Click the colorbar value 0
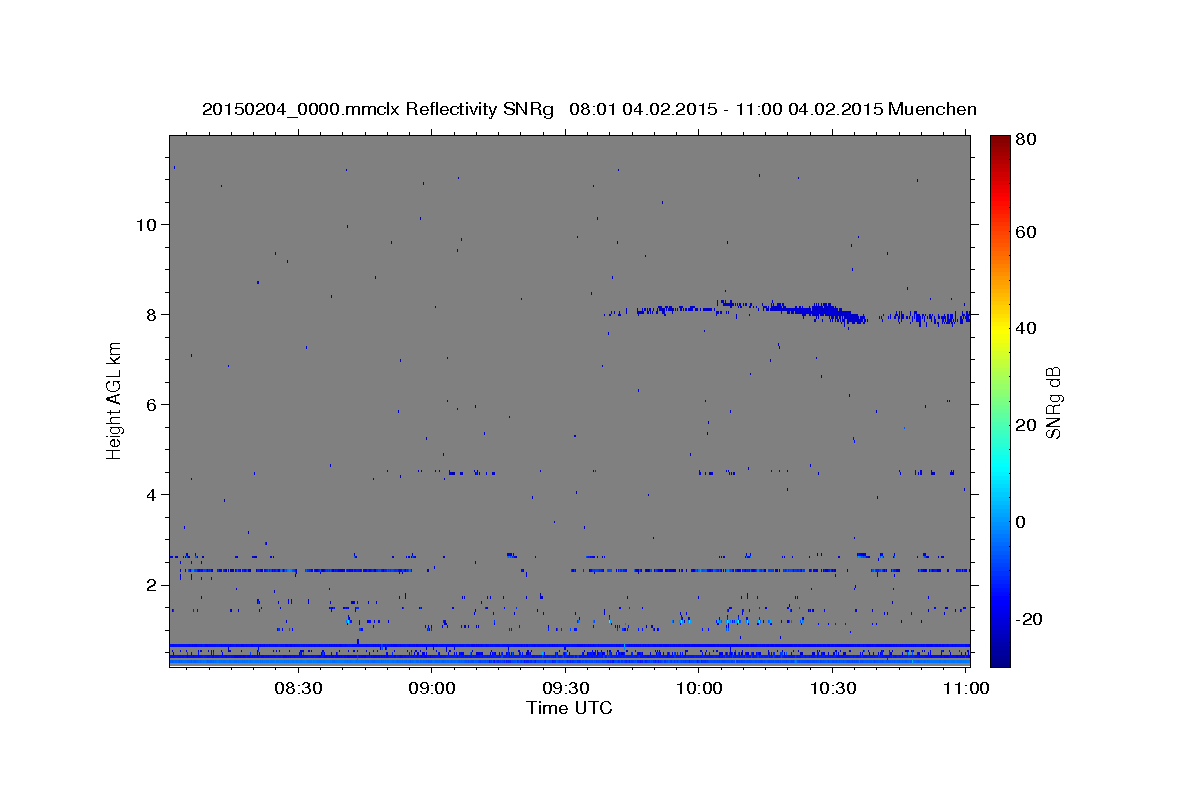The image size is (1200, 800). coord(1022,522)
